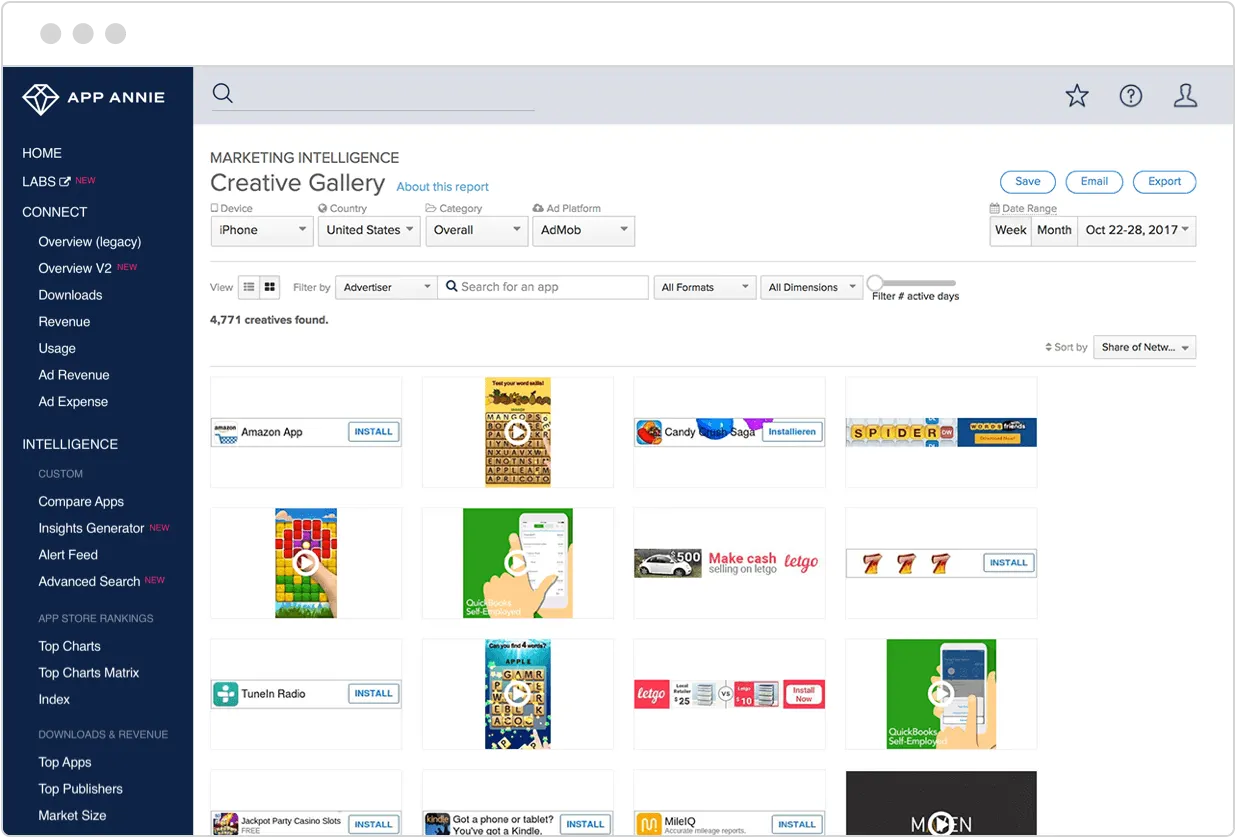This screenshot has height=838, width=1236.
Task: Click INSTALL on Amazon App ad
Action: [x=373, y=432]
